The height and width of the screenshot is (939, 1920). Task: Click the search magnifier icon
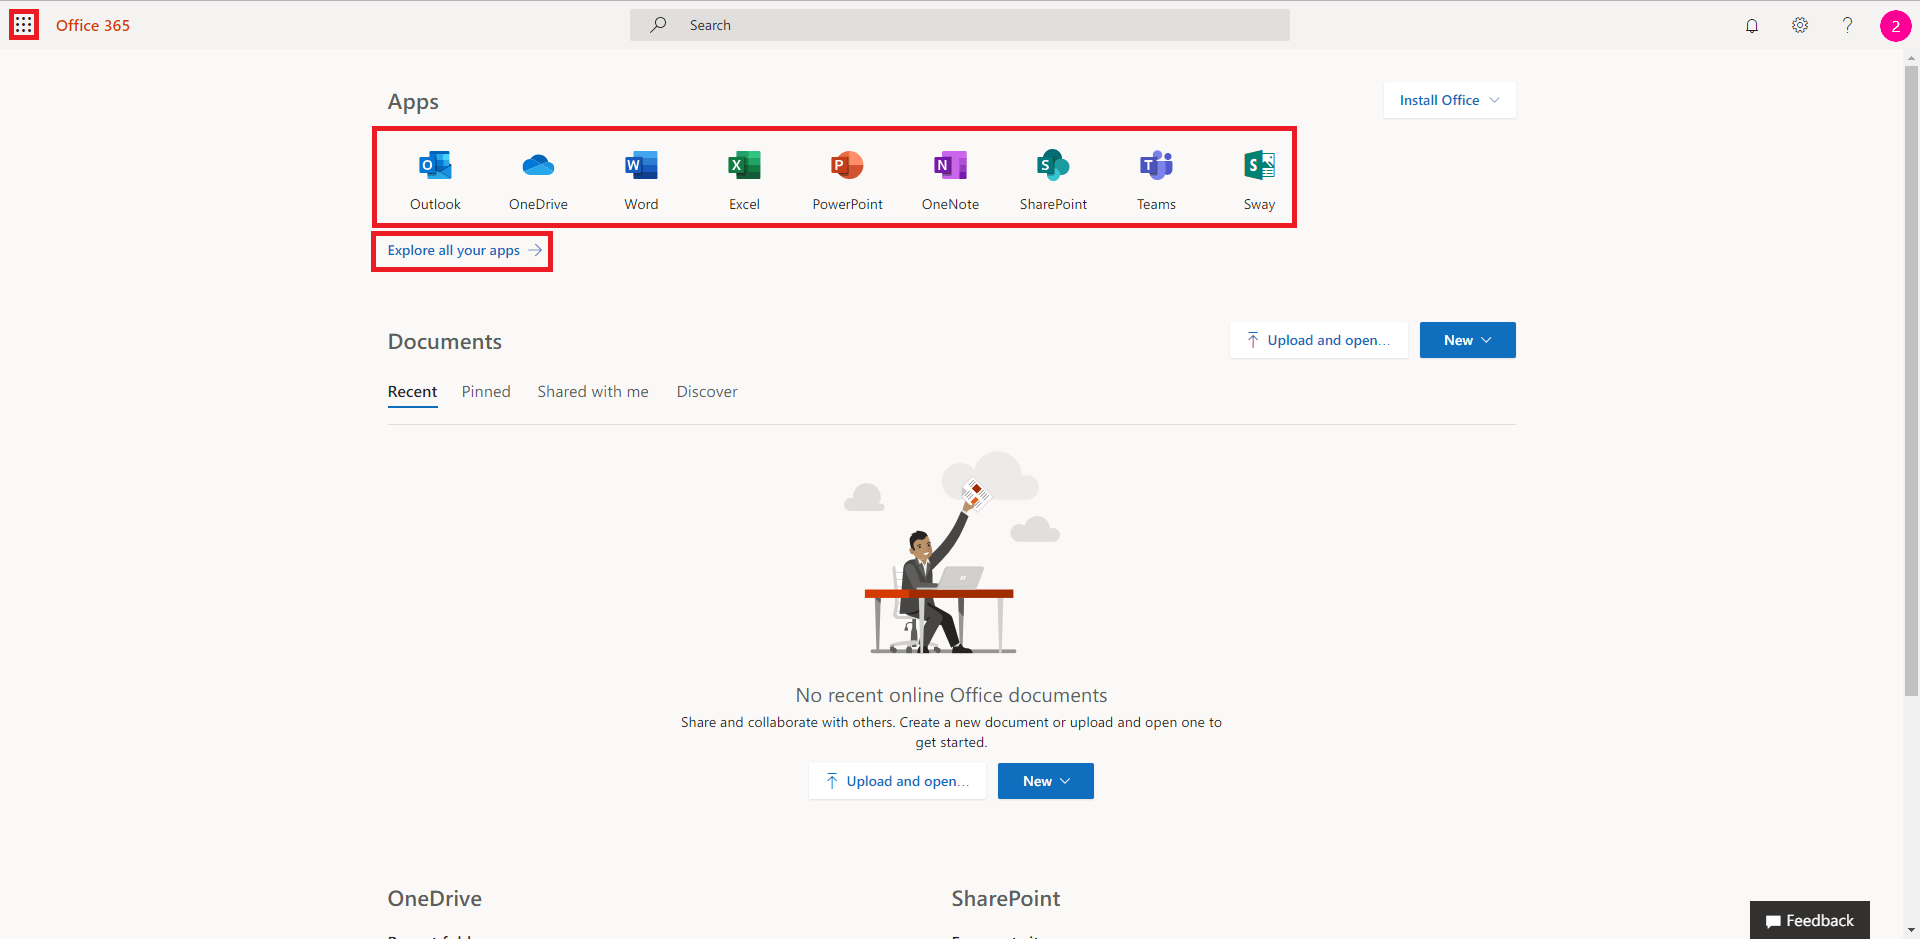pyautogui.click(x=658, y=25)
